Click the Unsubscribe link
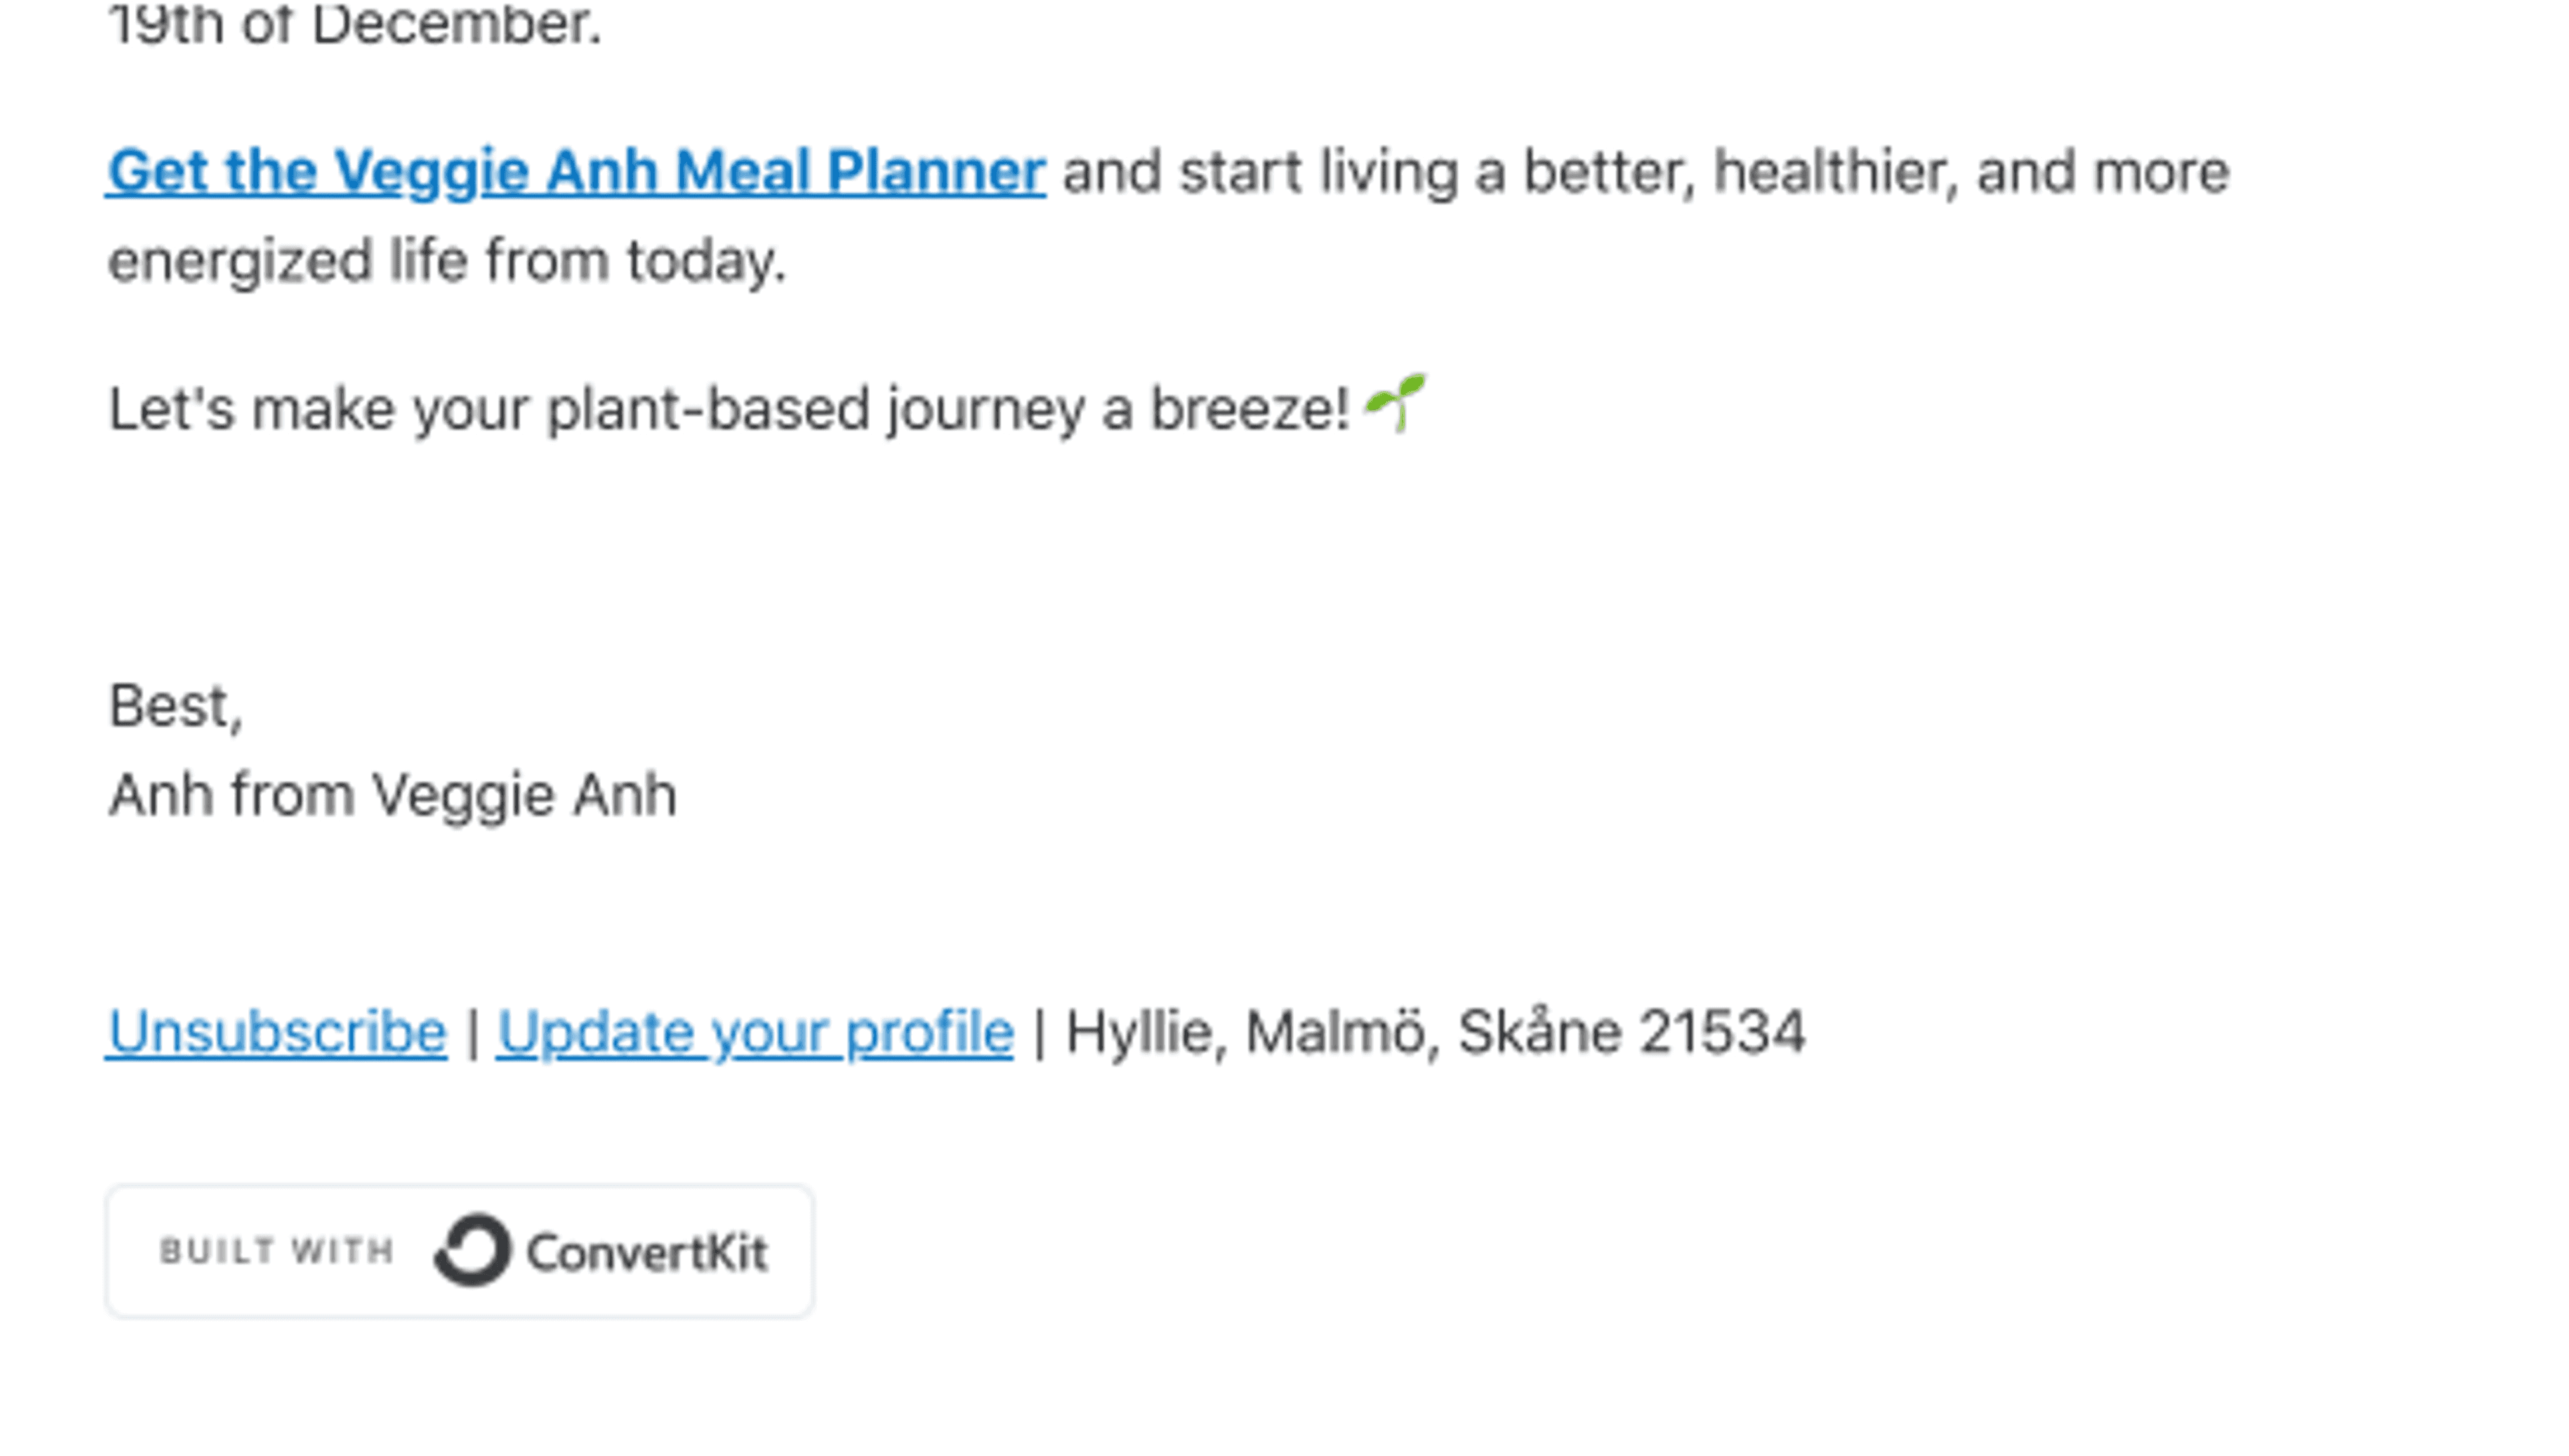The width and height of the screenshot is (2569, 1456). (277, 1031)
